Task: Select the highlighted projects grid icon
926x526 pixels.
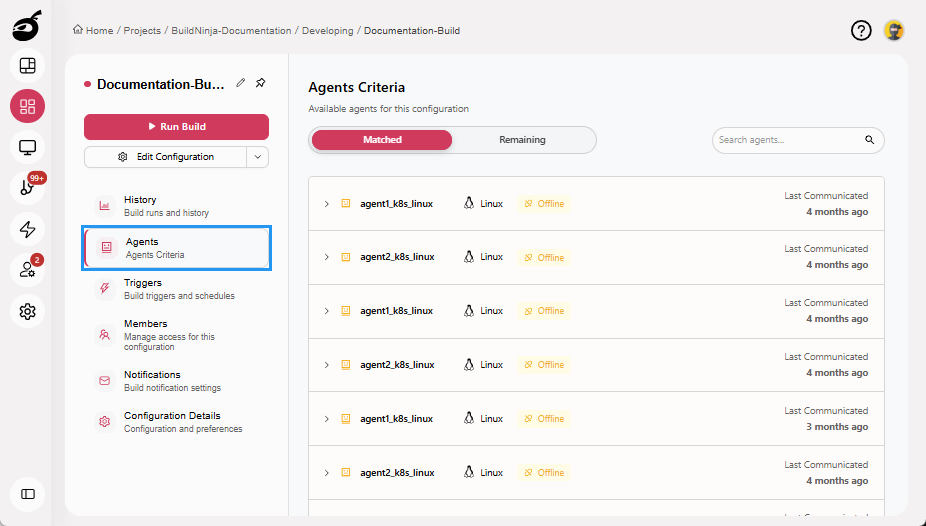Action: click(x=27, y=106)
